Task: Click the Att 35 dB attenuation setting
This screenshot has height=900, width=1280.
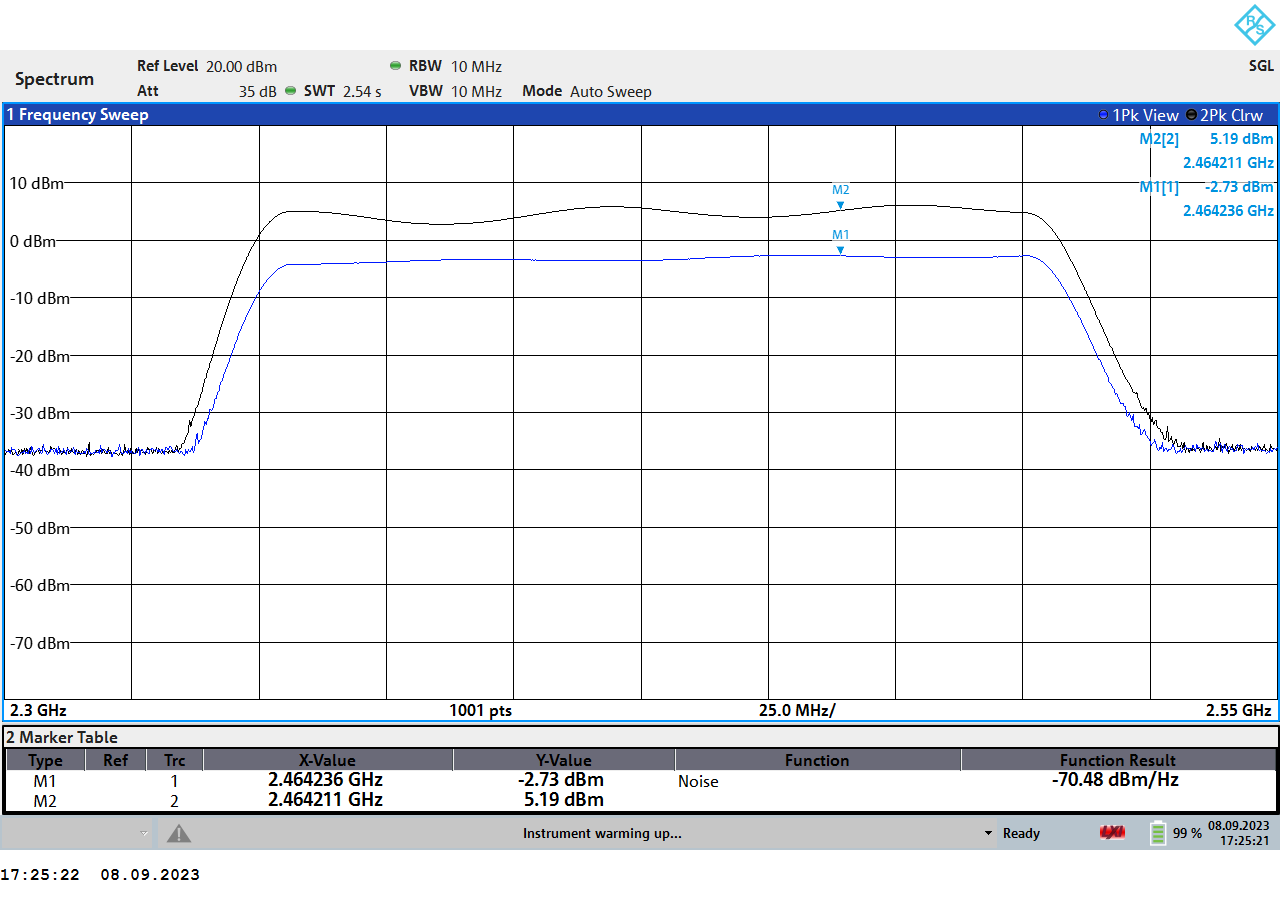Action: (207, 91)
